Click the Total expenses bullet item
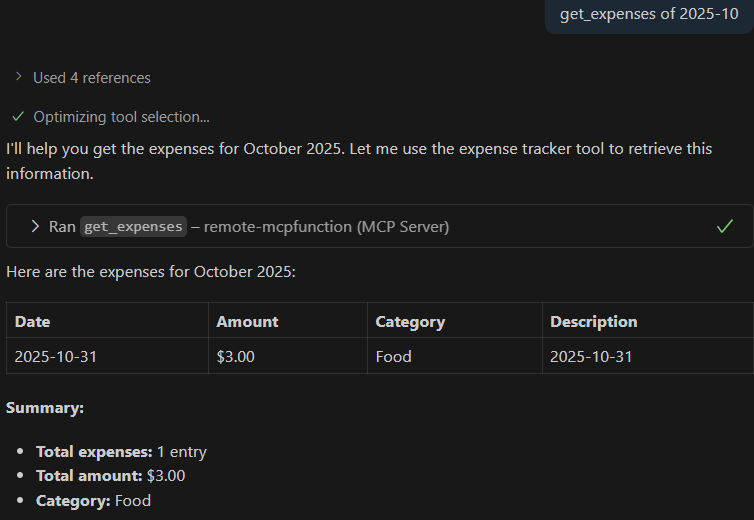Screen dimensions: 754x520 tap(121, 451)
